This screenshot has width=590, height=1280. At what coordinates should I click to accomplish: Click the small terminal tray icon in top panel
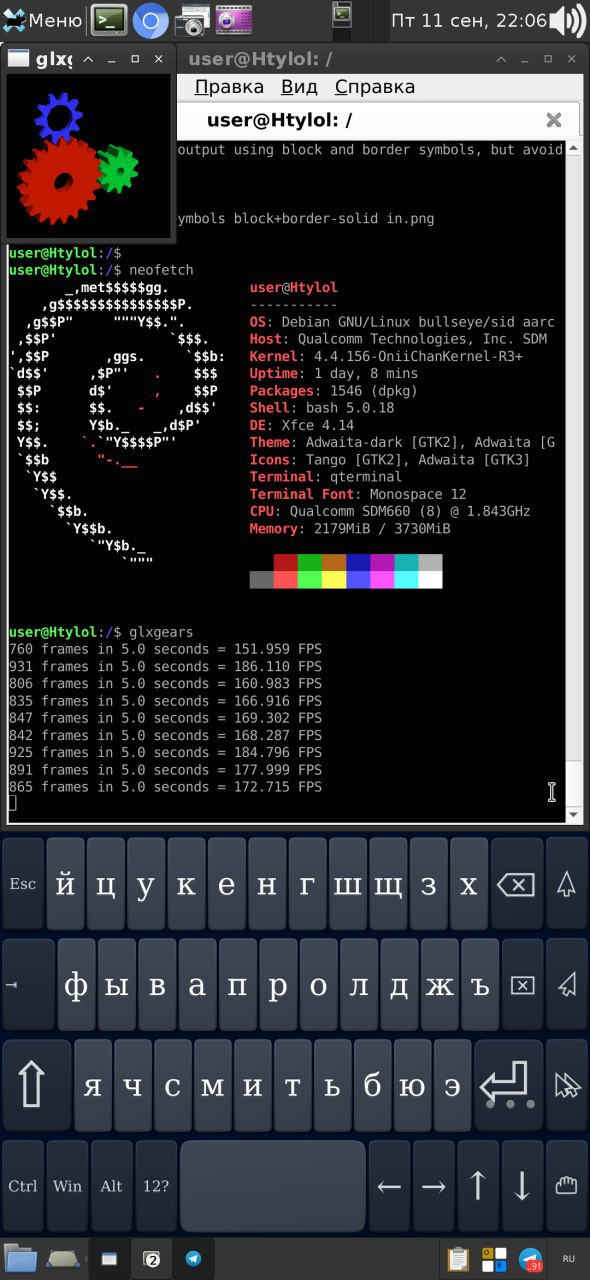coord(342,14)
